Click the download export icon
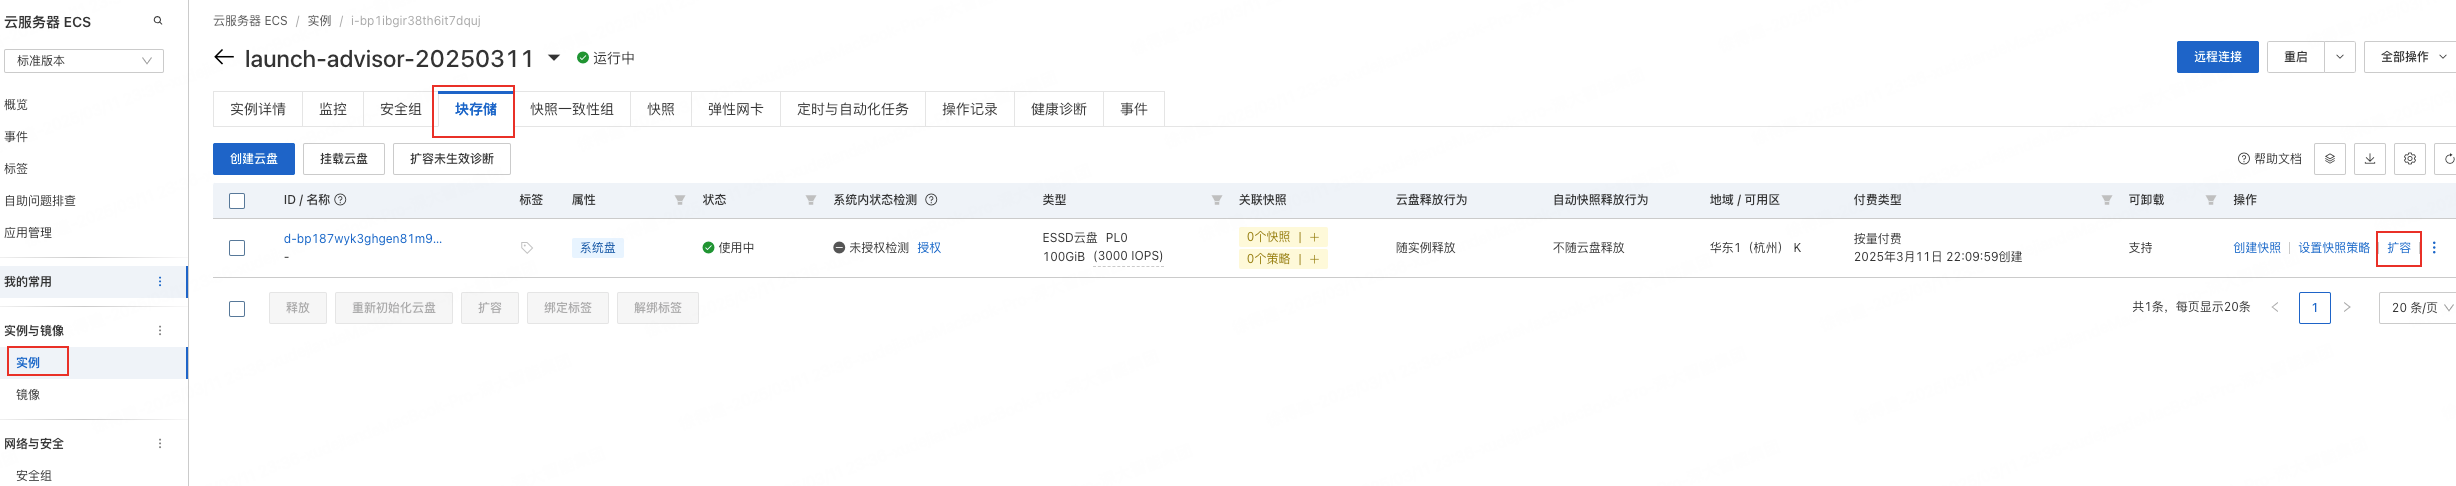The image size is (2456, 486). (x=2370, y=159)
